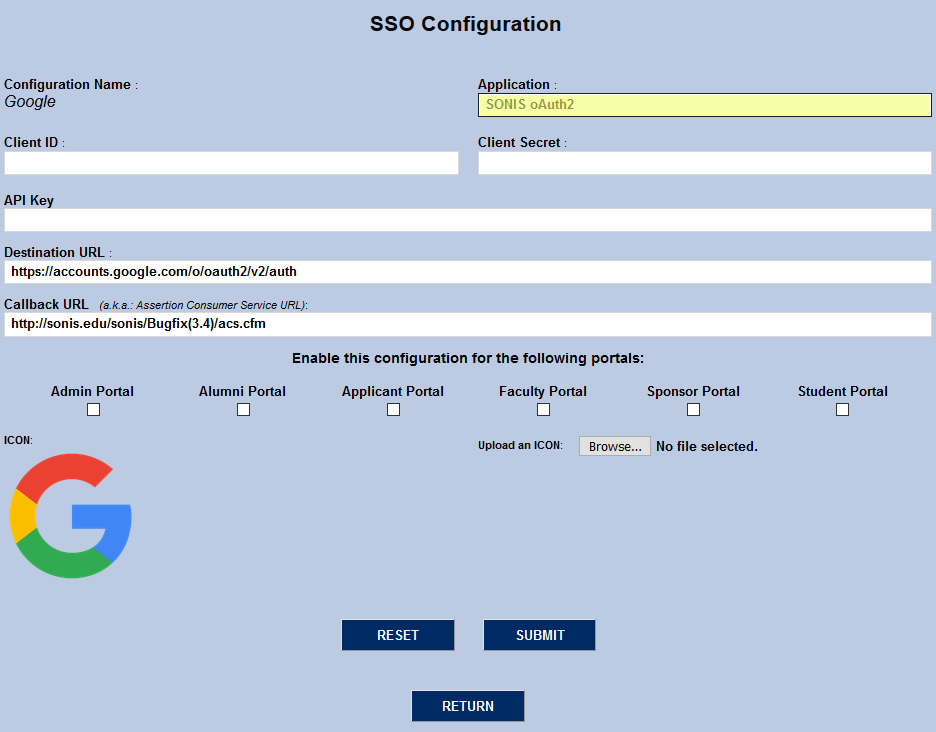Click the Callback URL input field

pos(466,323)
